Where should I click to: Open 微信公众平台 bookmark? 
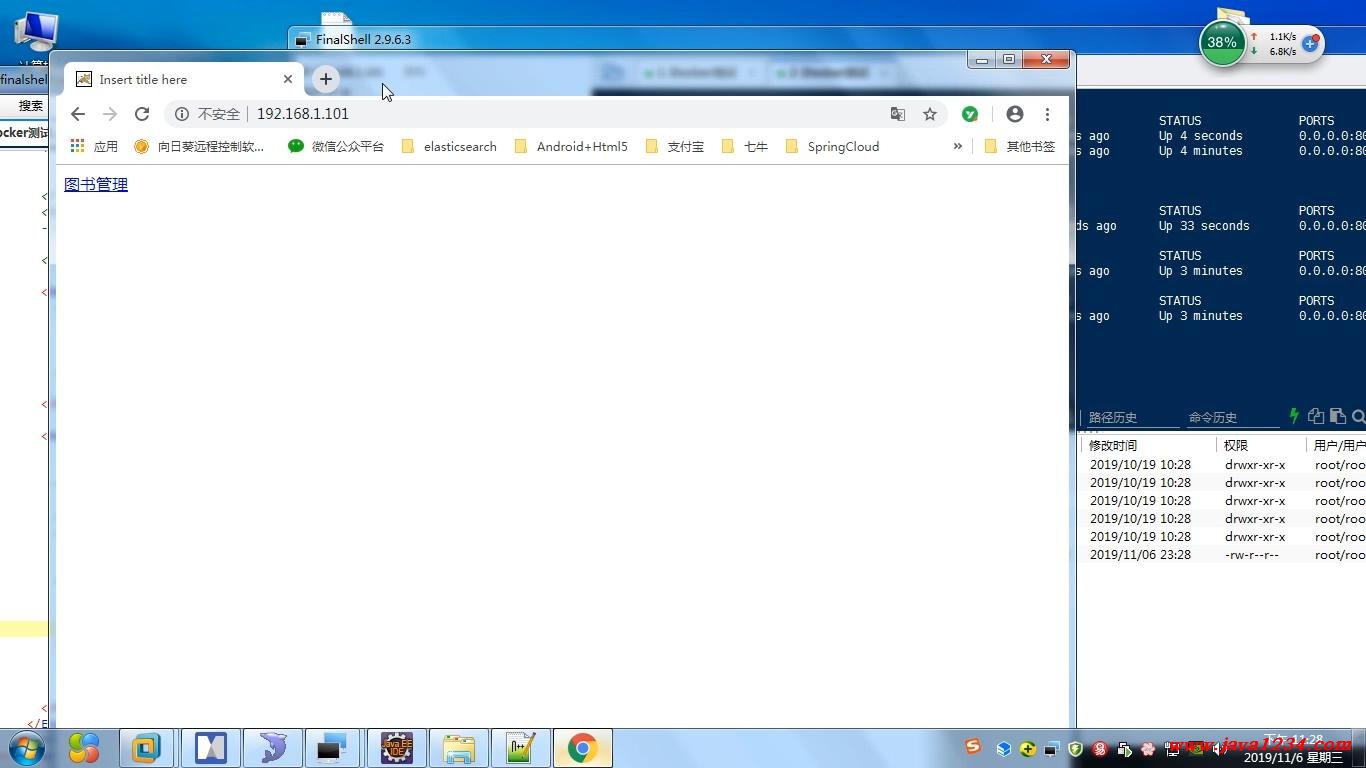[336, 146]
